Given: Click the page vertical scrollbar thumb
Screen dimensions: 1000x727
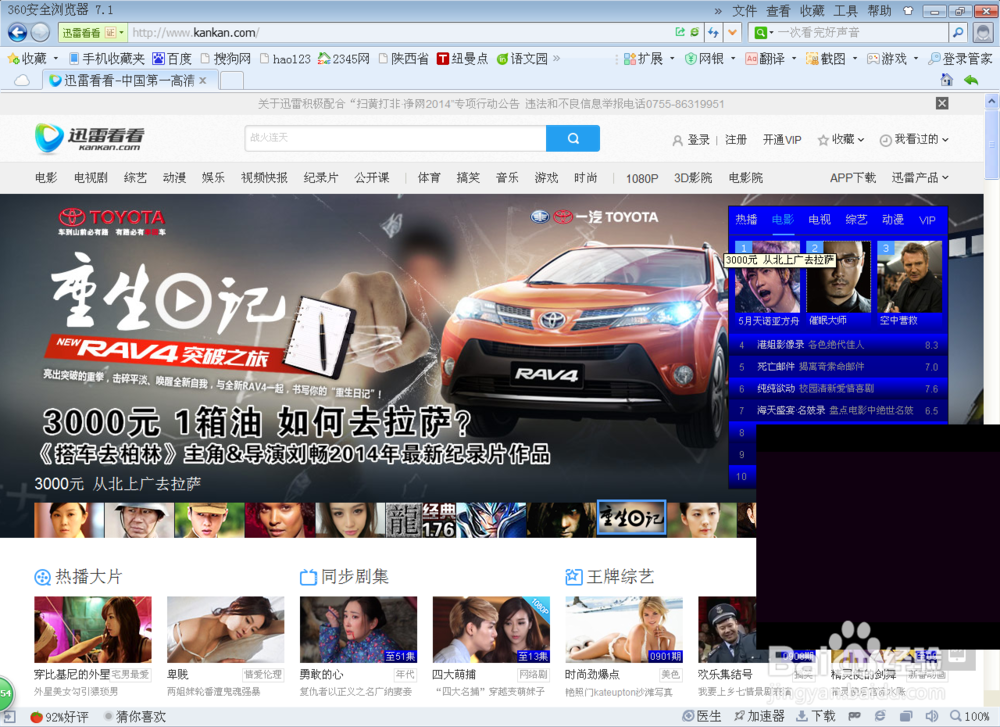Looking at the screenshot, I should coord(991,143).
